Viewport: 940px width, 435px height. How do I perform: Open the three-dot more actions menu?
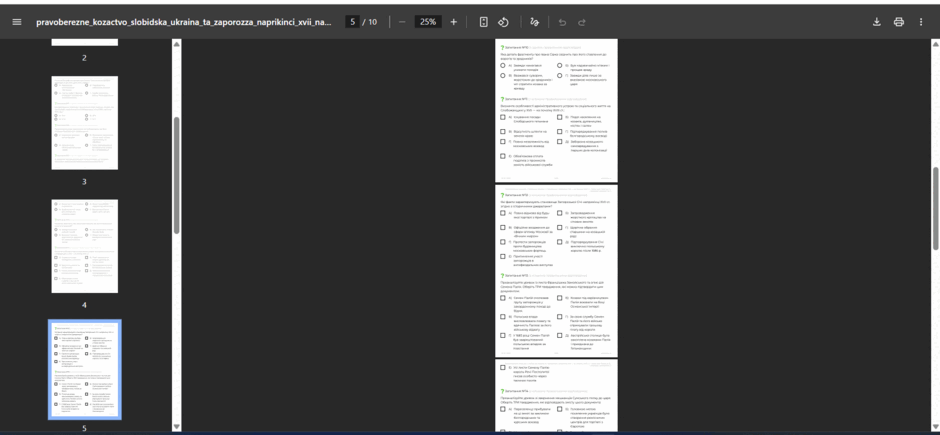(921, 22)
